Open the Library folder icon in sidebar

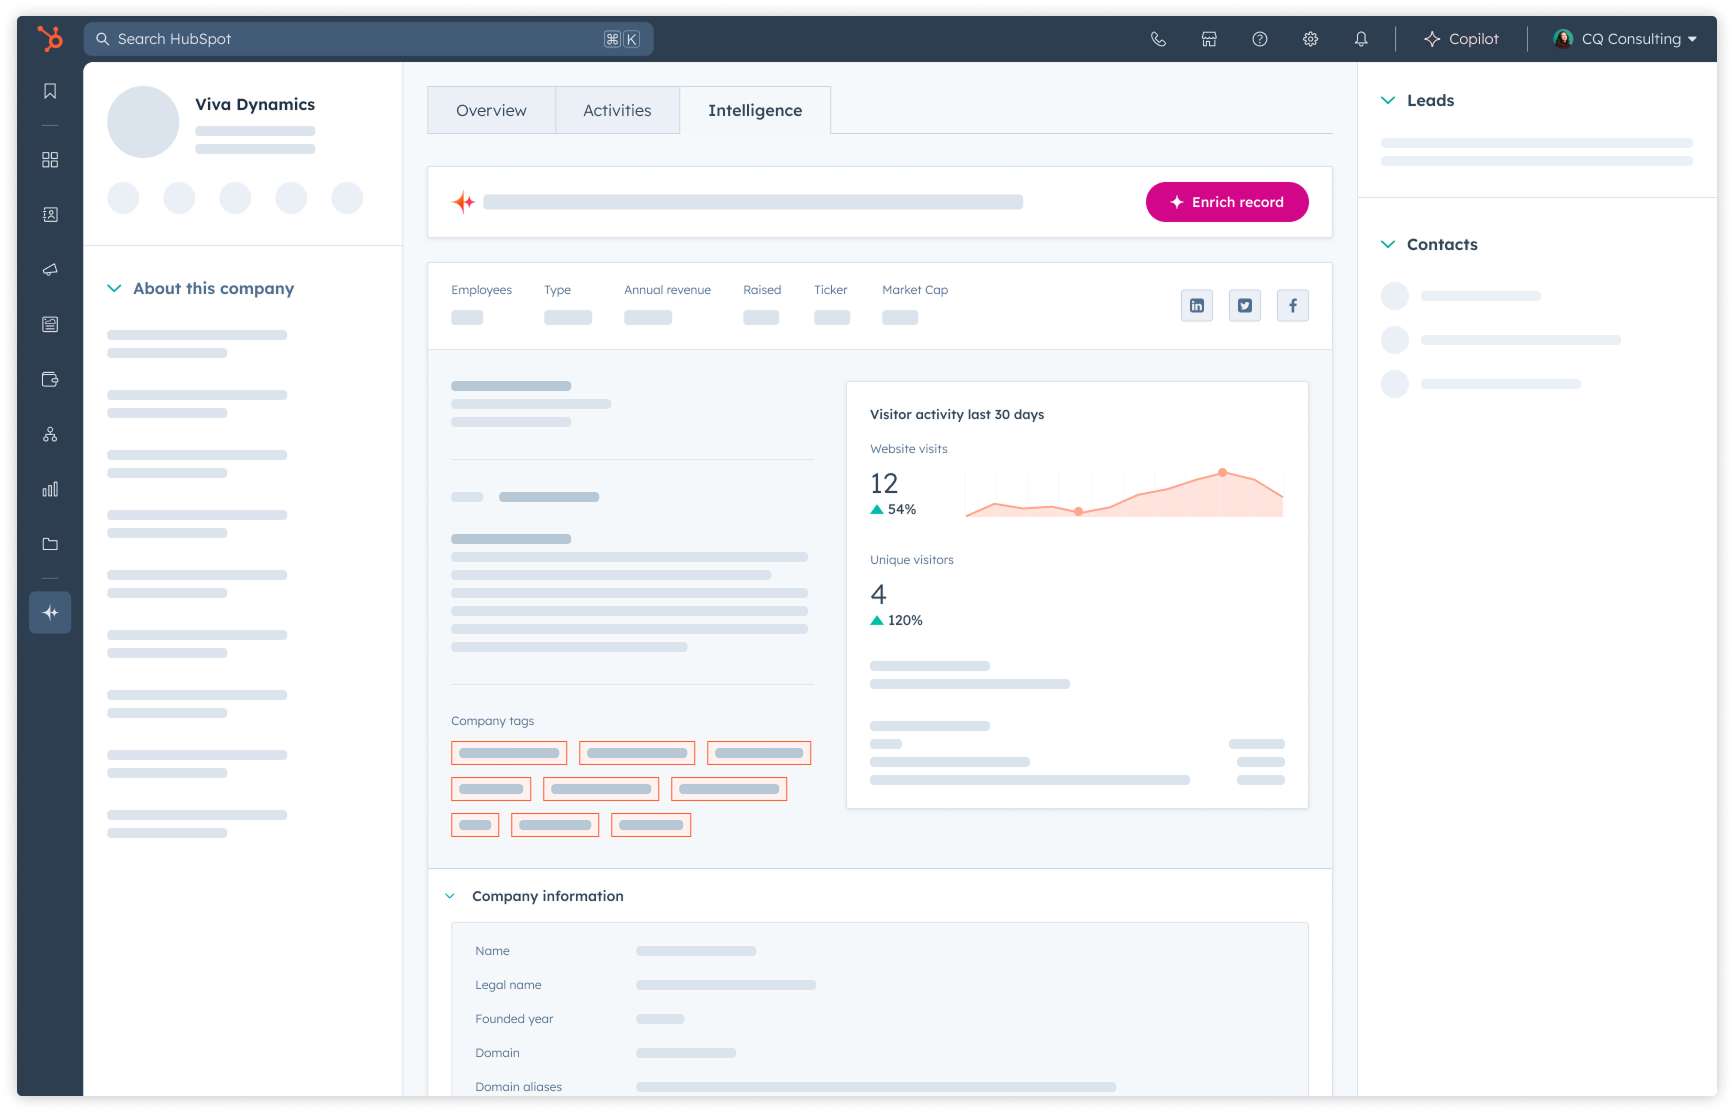point(50,544)
